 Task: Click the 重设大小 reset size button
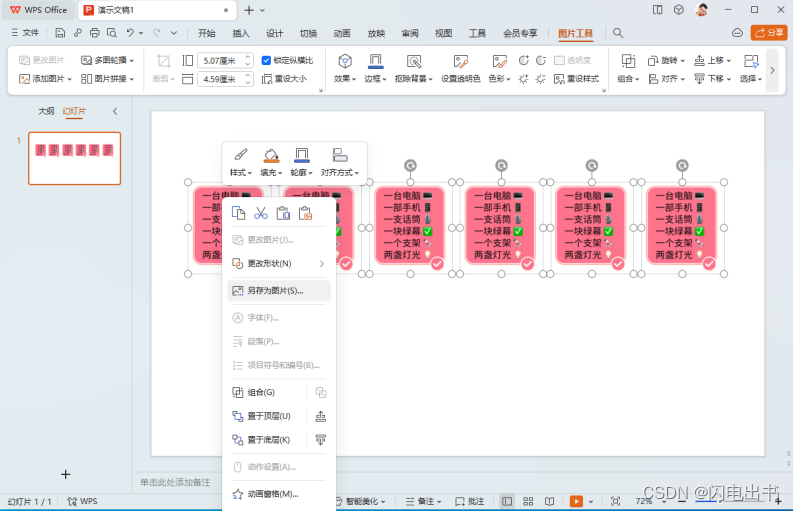(285, 79)
